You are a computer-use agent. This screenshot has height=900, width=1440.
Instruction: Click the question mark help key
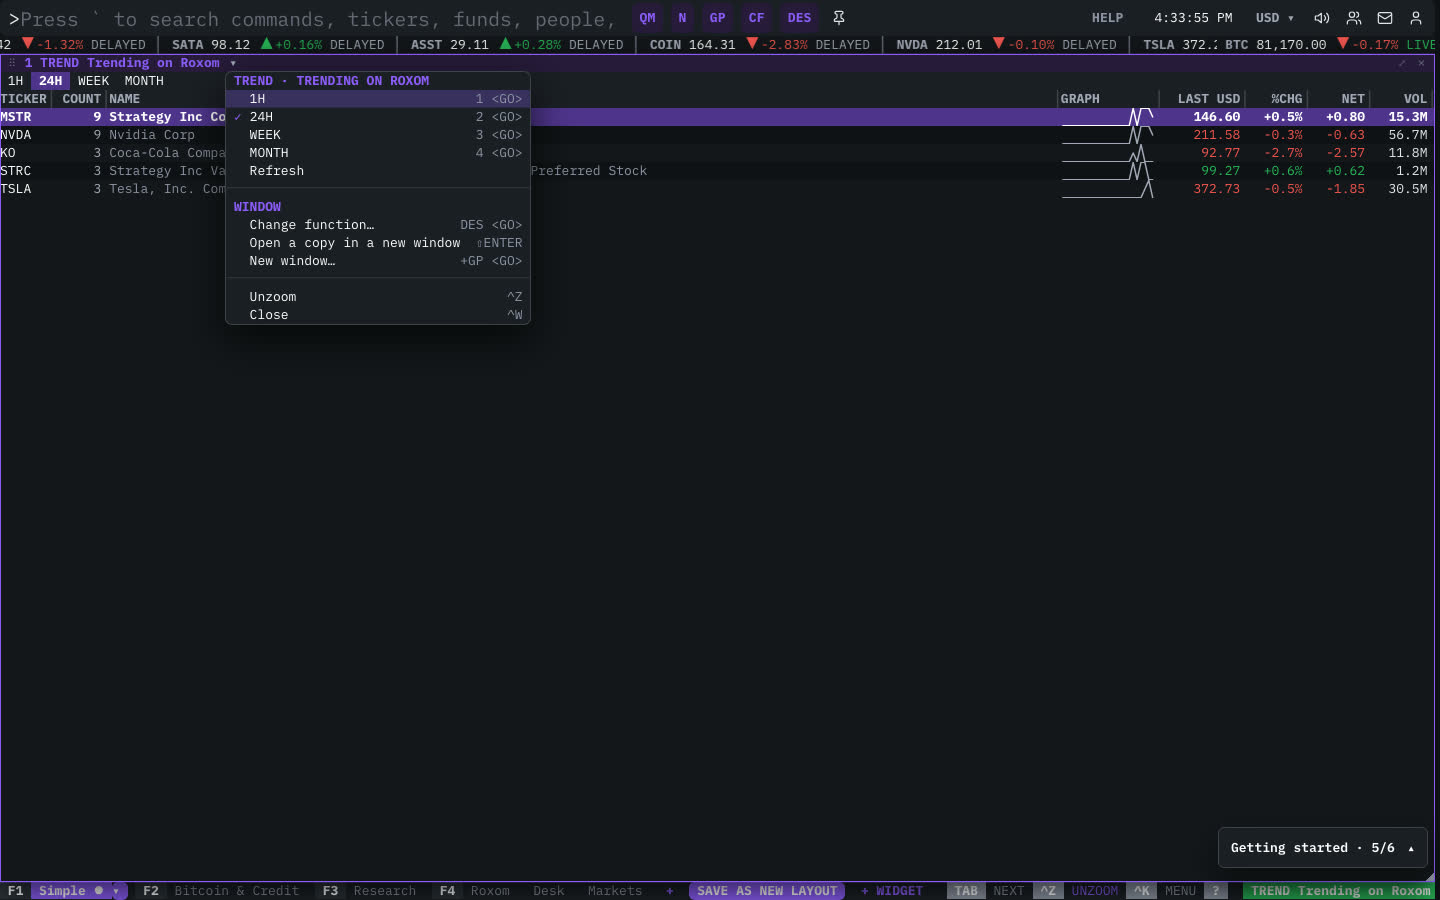1216,891
